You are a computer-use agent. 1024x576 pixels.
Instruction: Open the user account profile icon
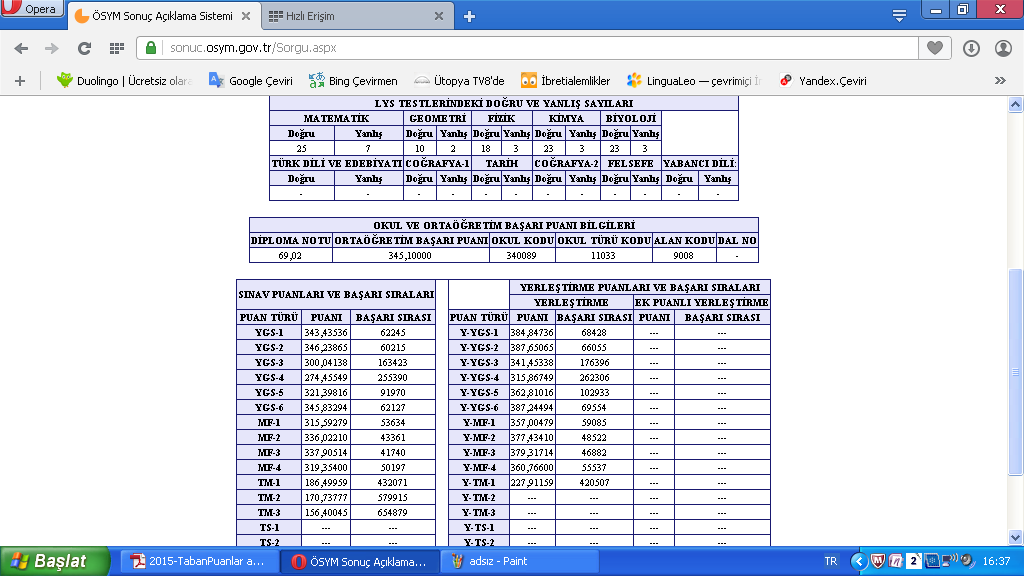[x=1003, y=48]
